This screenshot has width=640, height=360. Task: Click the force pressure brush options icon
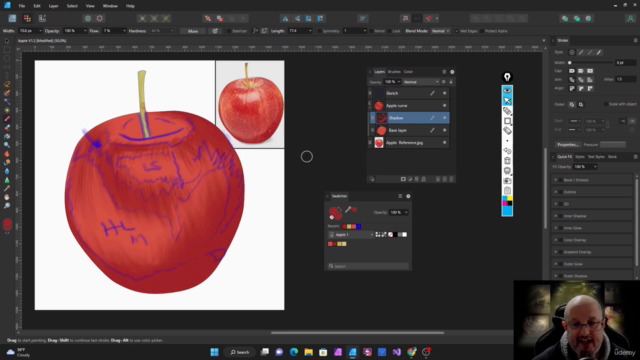tap(215, 31)
